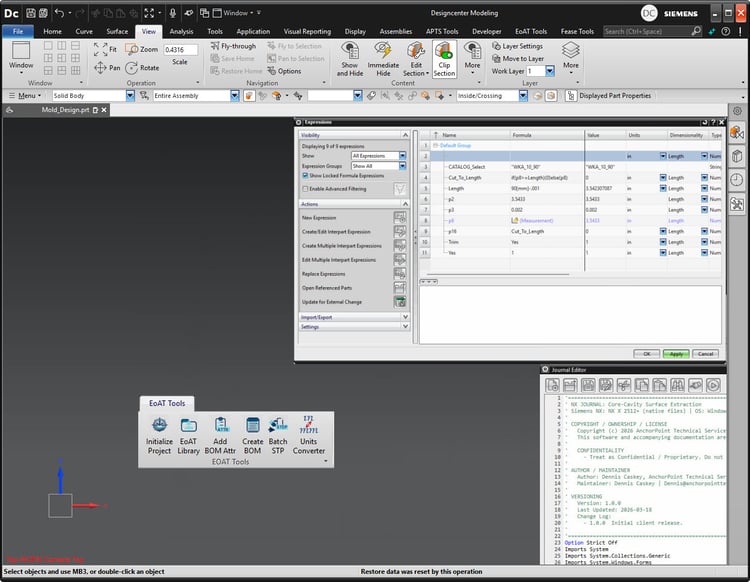Click the Add BOM Attr icon
Screen dimensions: 750x582
220,435
